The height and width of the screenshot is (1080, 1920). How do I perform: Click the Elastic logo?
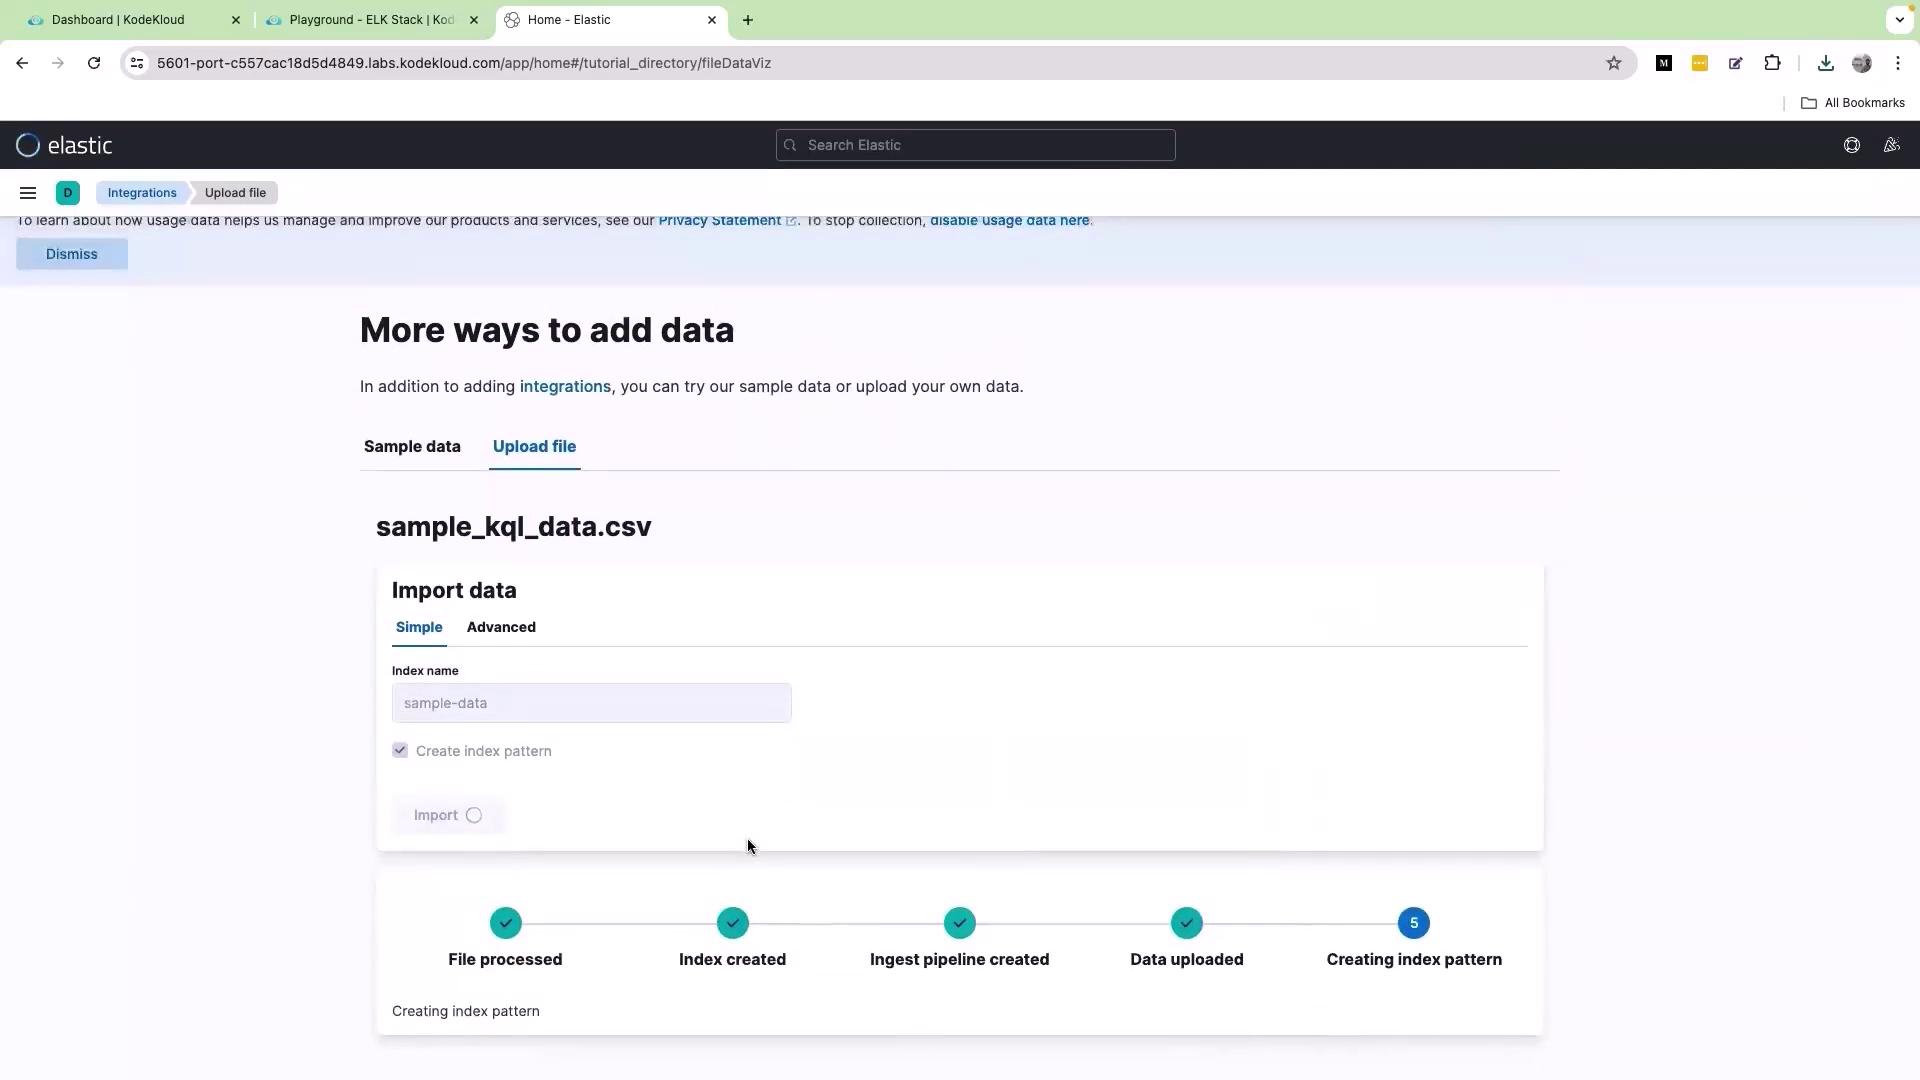point(64,145)
